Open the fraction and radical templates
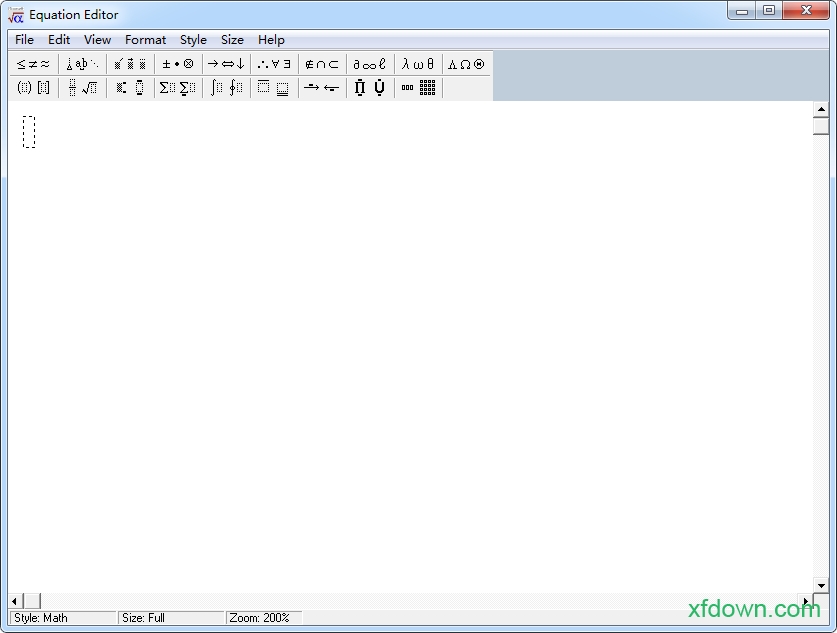 (82, 88)
